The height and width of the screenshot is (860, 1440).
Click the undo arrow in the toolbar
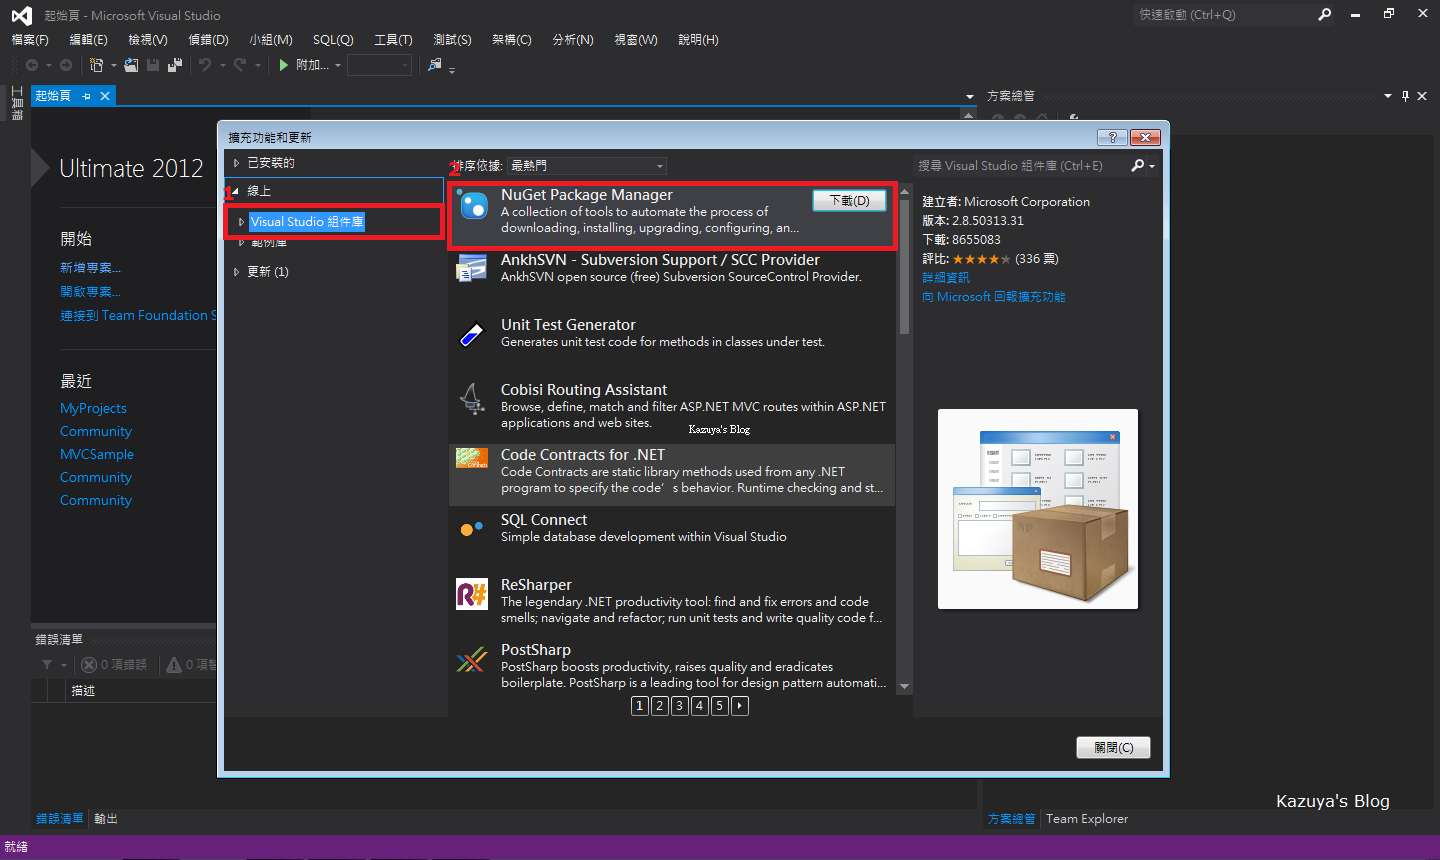click(205, 65)
